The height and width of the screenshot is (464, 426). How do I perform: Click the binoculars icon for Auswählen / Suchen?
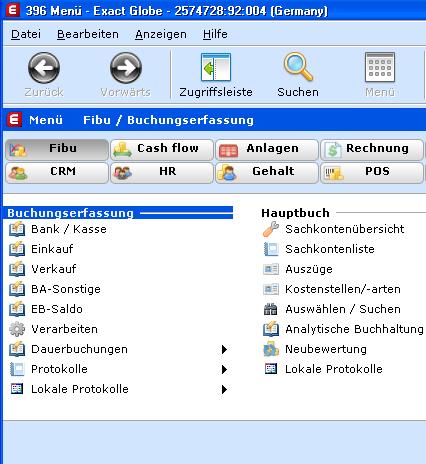click(x=271, y=309)
